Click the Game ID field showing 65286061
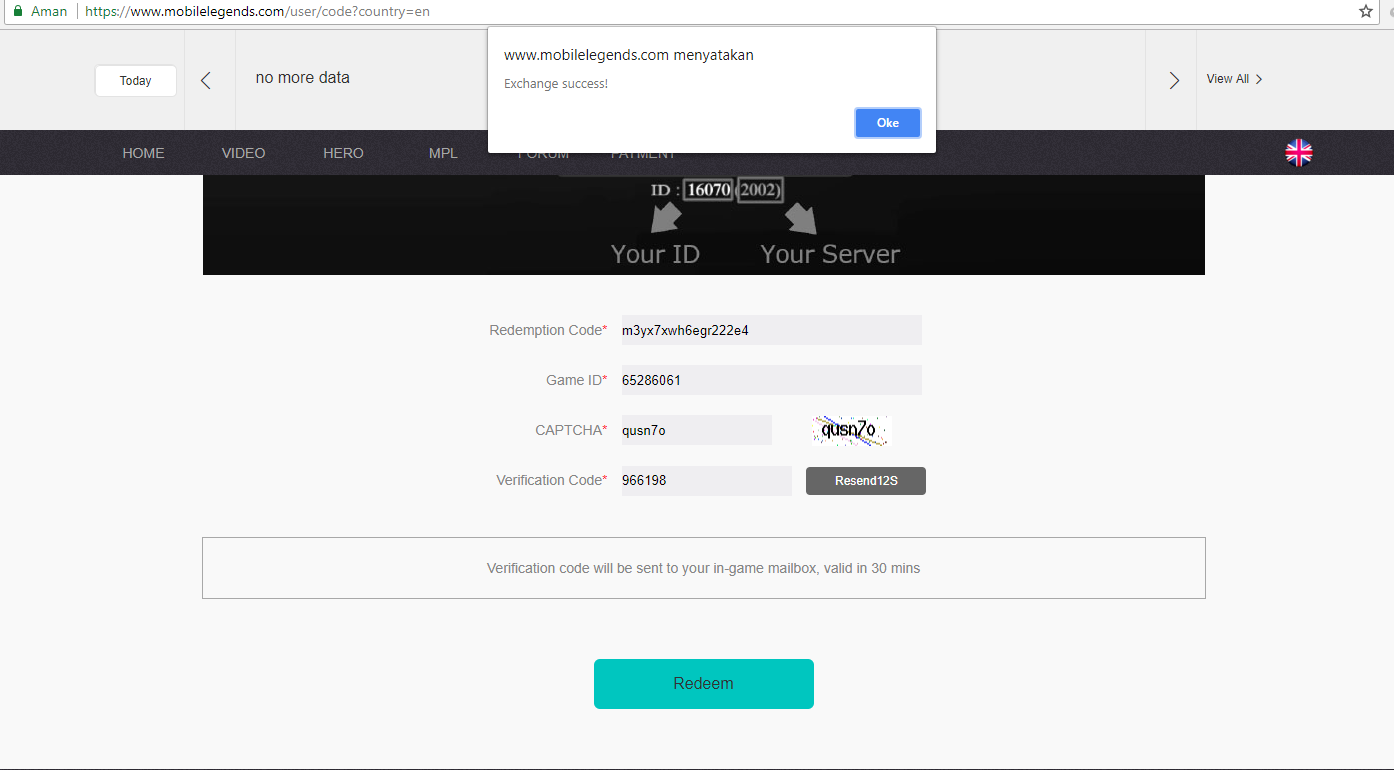Image resolution: width=1394 pixels, height=770 pixels. pos(770,380)
